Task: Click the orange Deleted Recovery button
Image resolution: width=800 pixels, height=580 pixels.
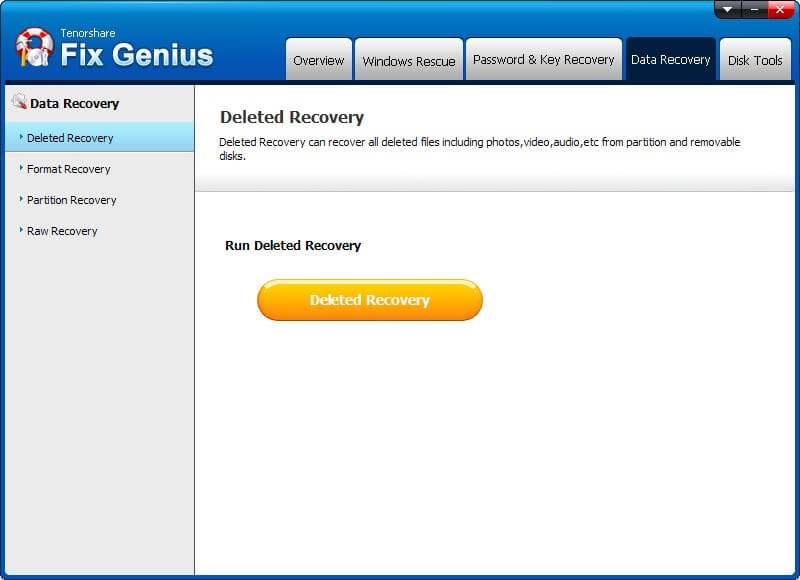Action: coord(370,300)
